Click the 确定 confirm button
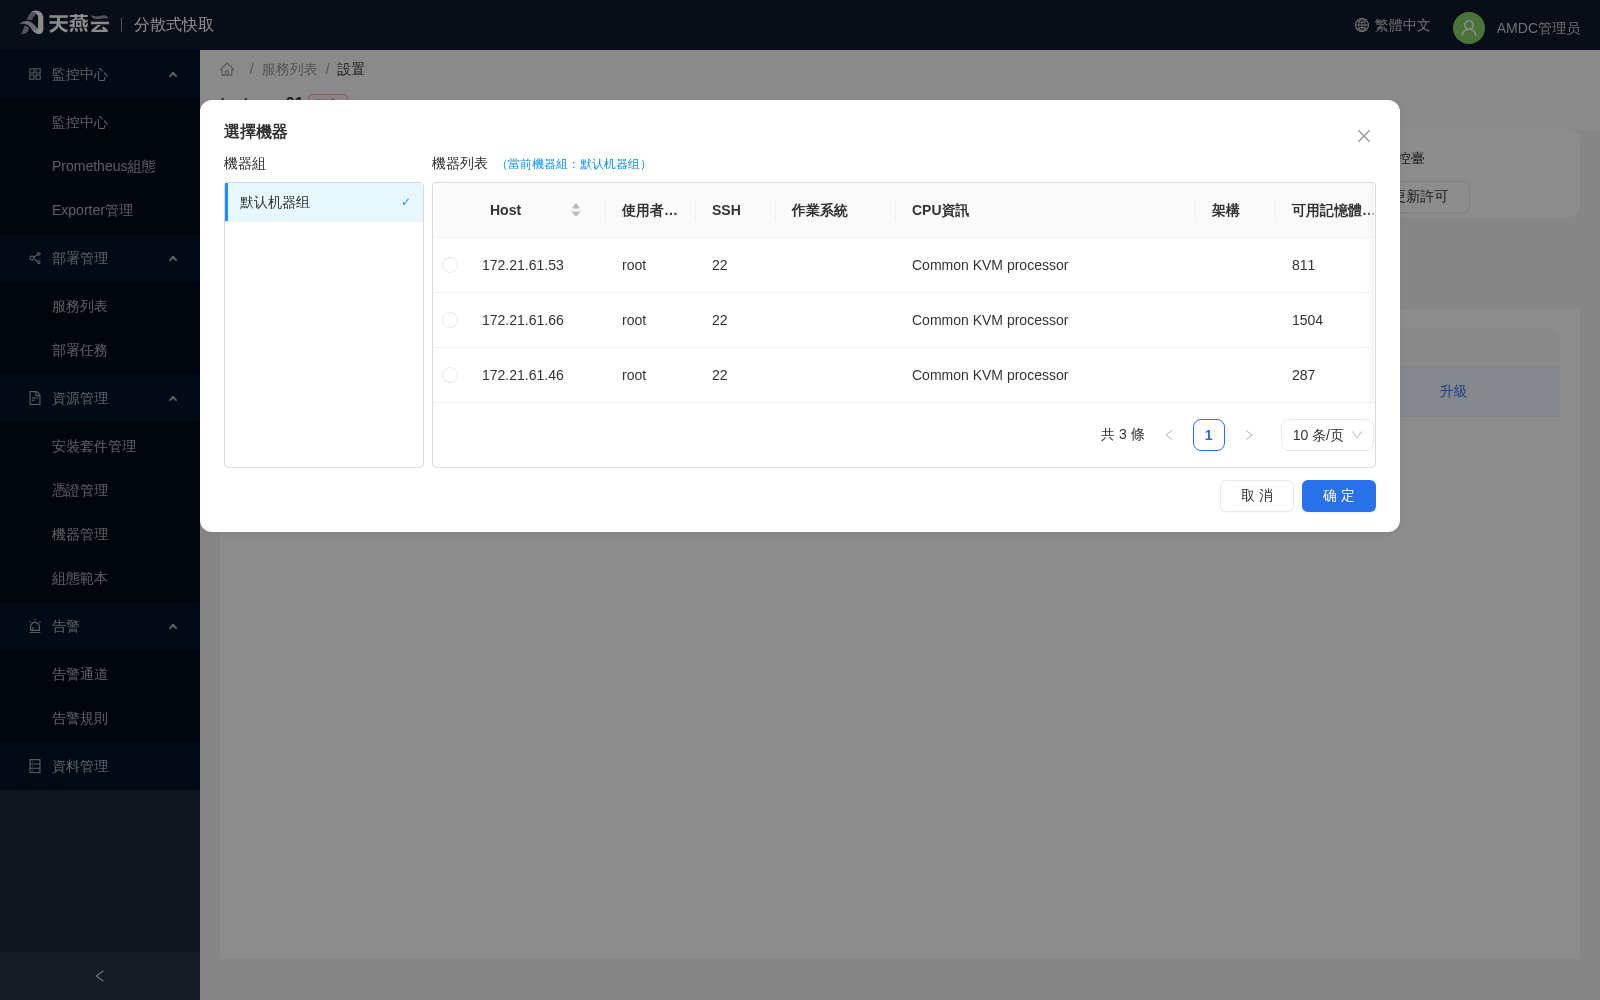The width and height of the screenshot is (1600, 1000). pyautogui.click(x=1339, y=496)
